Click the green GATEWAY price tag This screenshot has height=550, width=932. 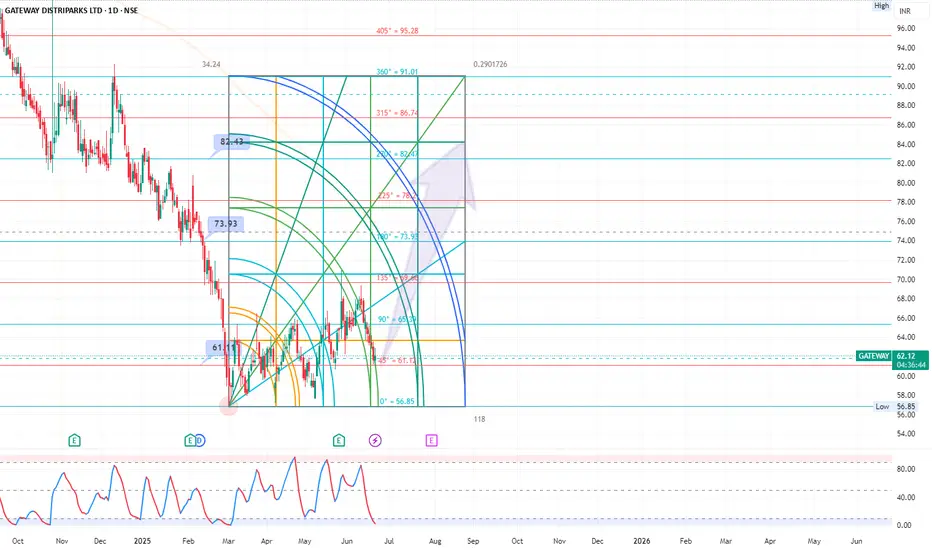coord(873,356)
